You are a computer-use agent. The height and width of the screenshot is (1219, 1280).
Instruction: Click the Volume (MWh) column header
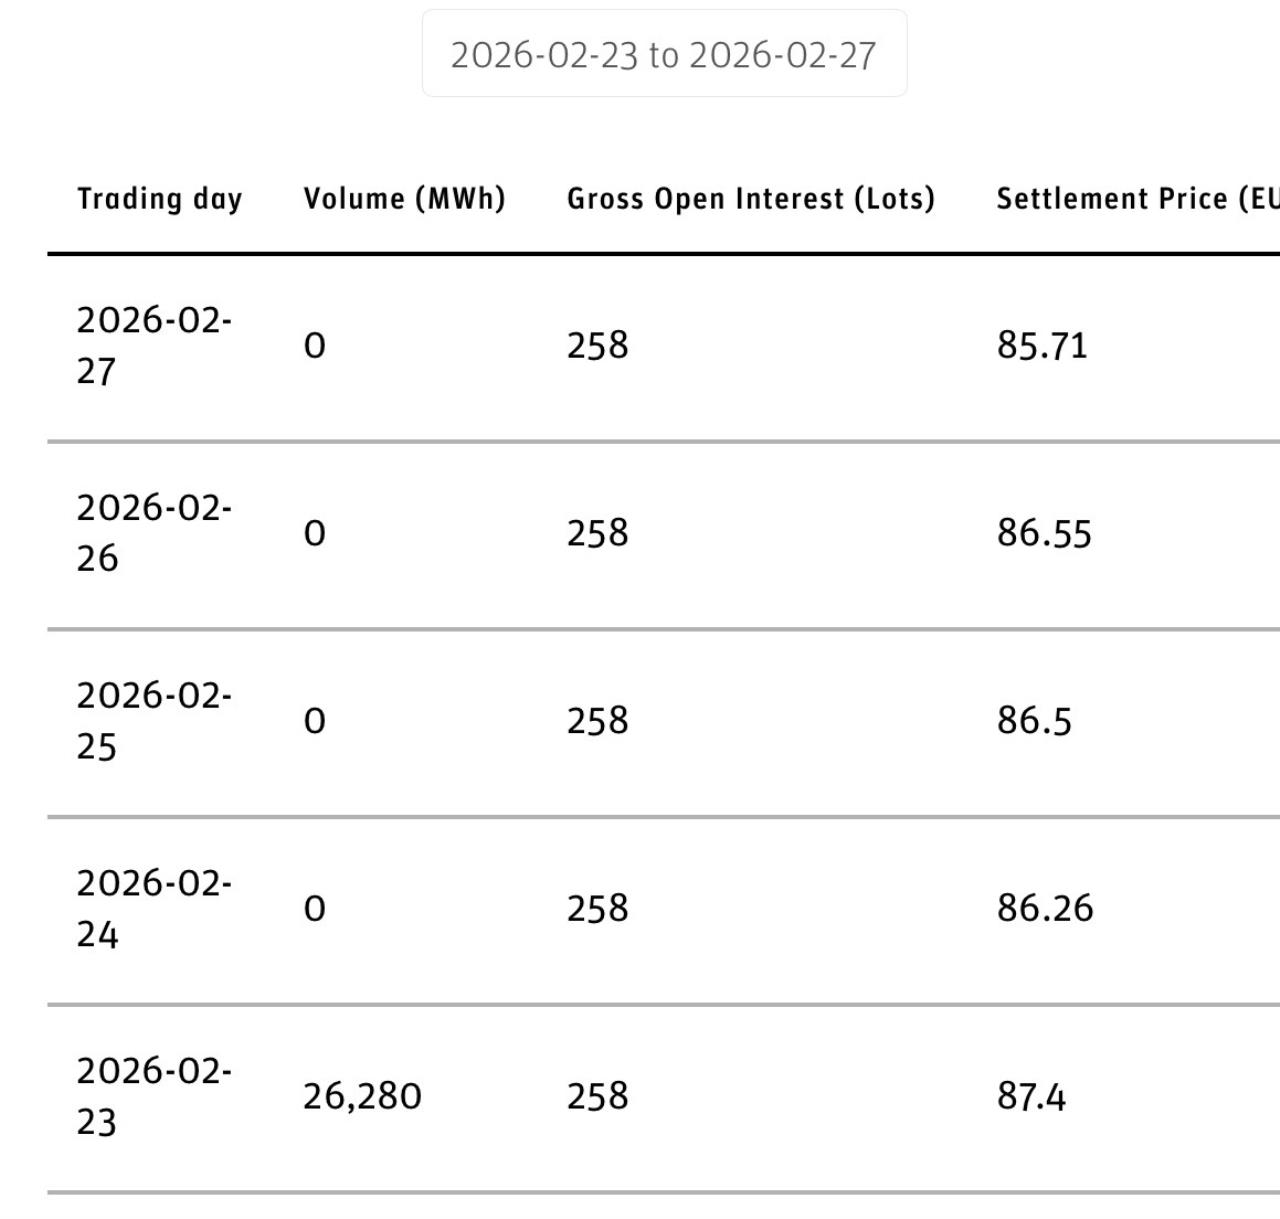coord(404,199)
